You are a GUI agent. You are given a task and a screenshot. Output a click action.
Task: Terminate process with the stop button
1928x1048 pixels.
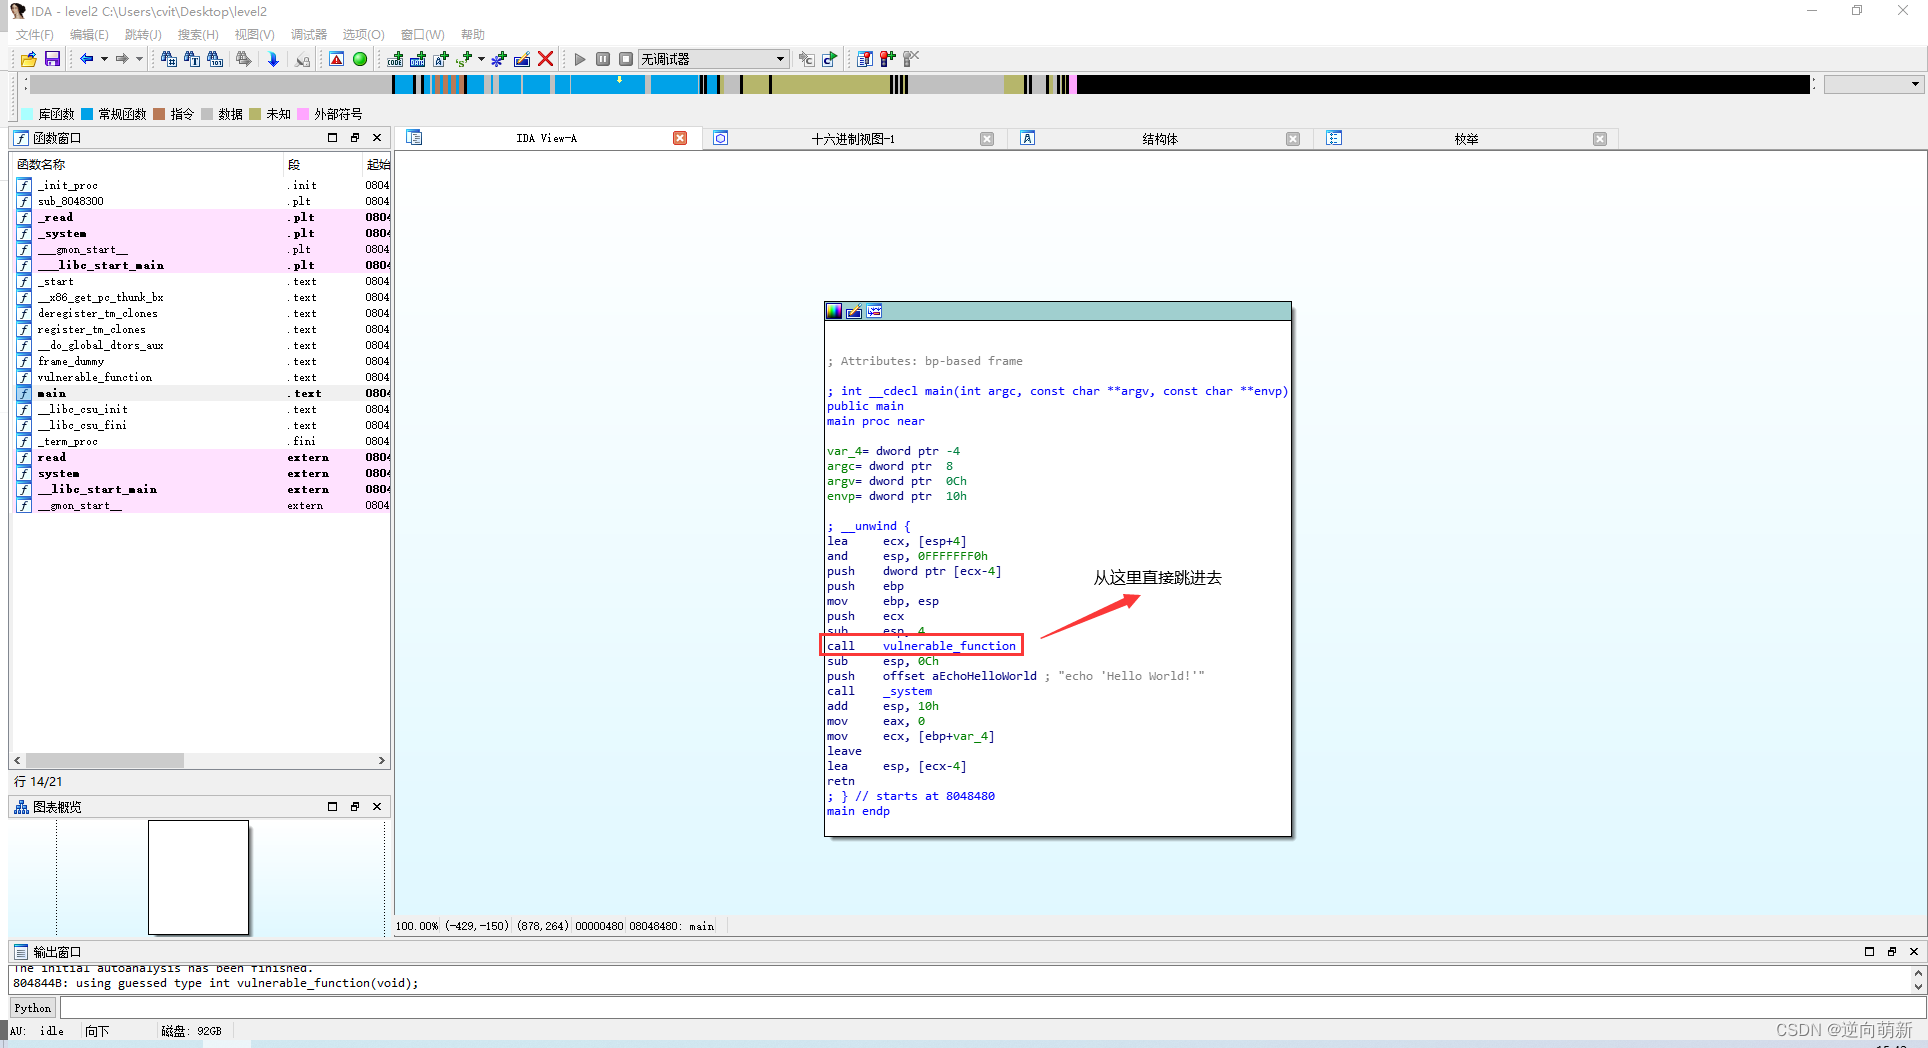pyautogui.click(x=626, y=59)
